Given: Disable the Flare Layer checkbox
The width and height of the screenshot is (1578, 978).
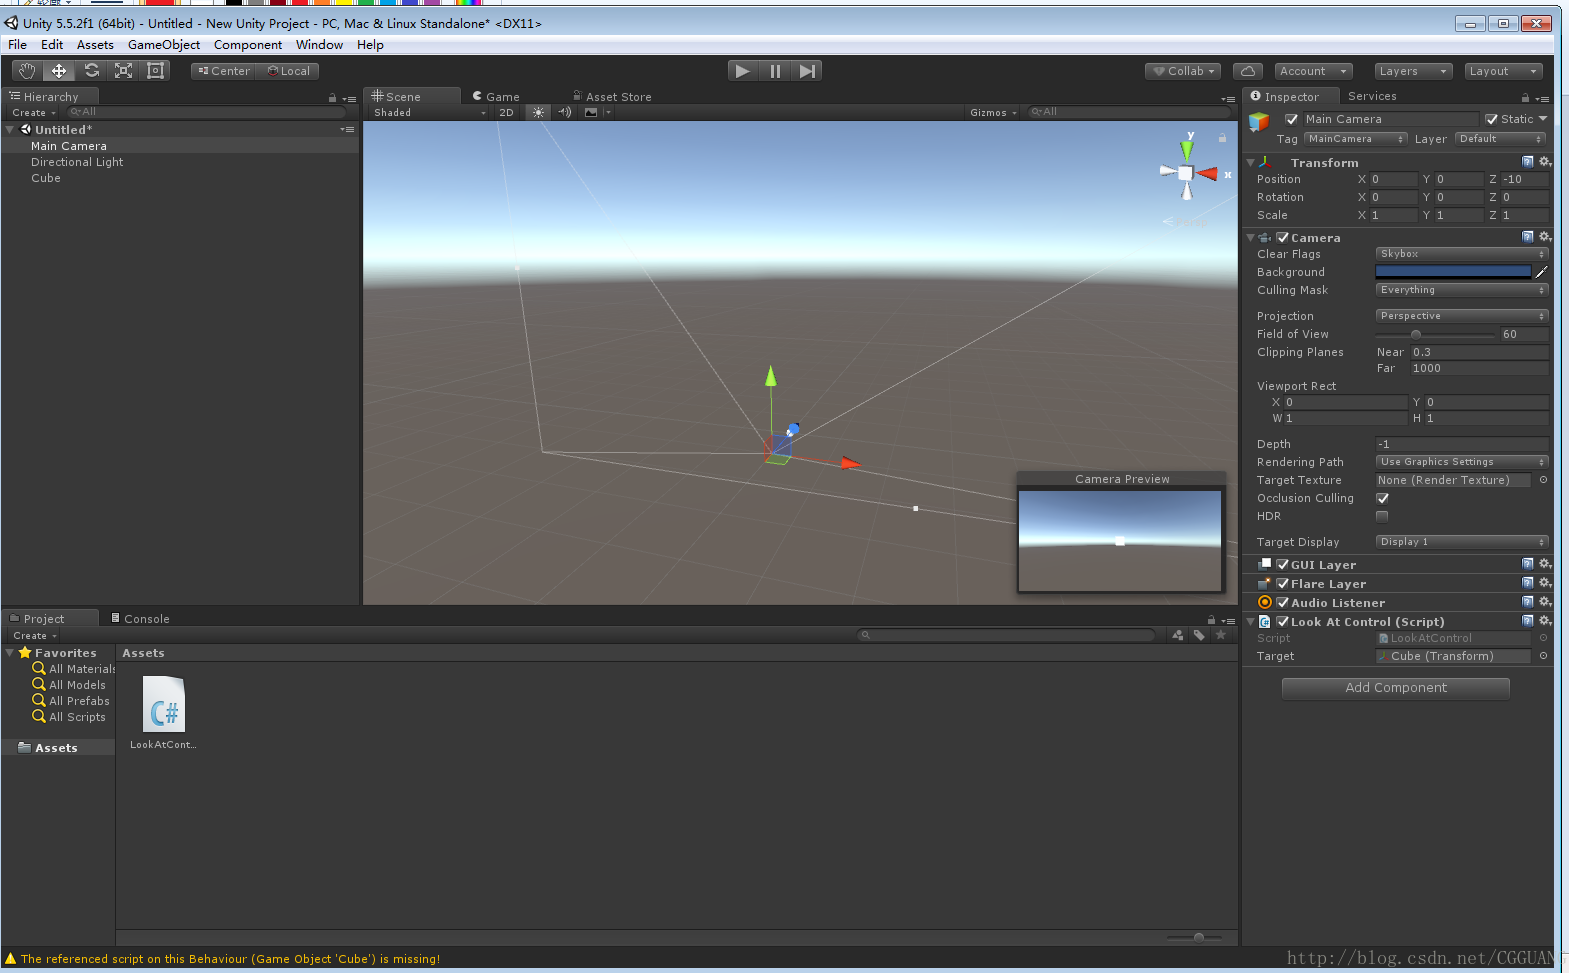Looking at the screenshot, I should 1283,583.
